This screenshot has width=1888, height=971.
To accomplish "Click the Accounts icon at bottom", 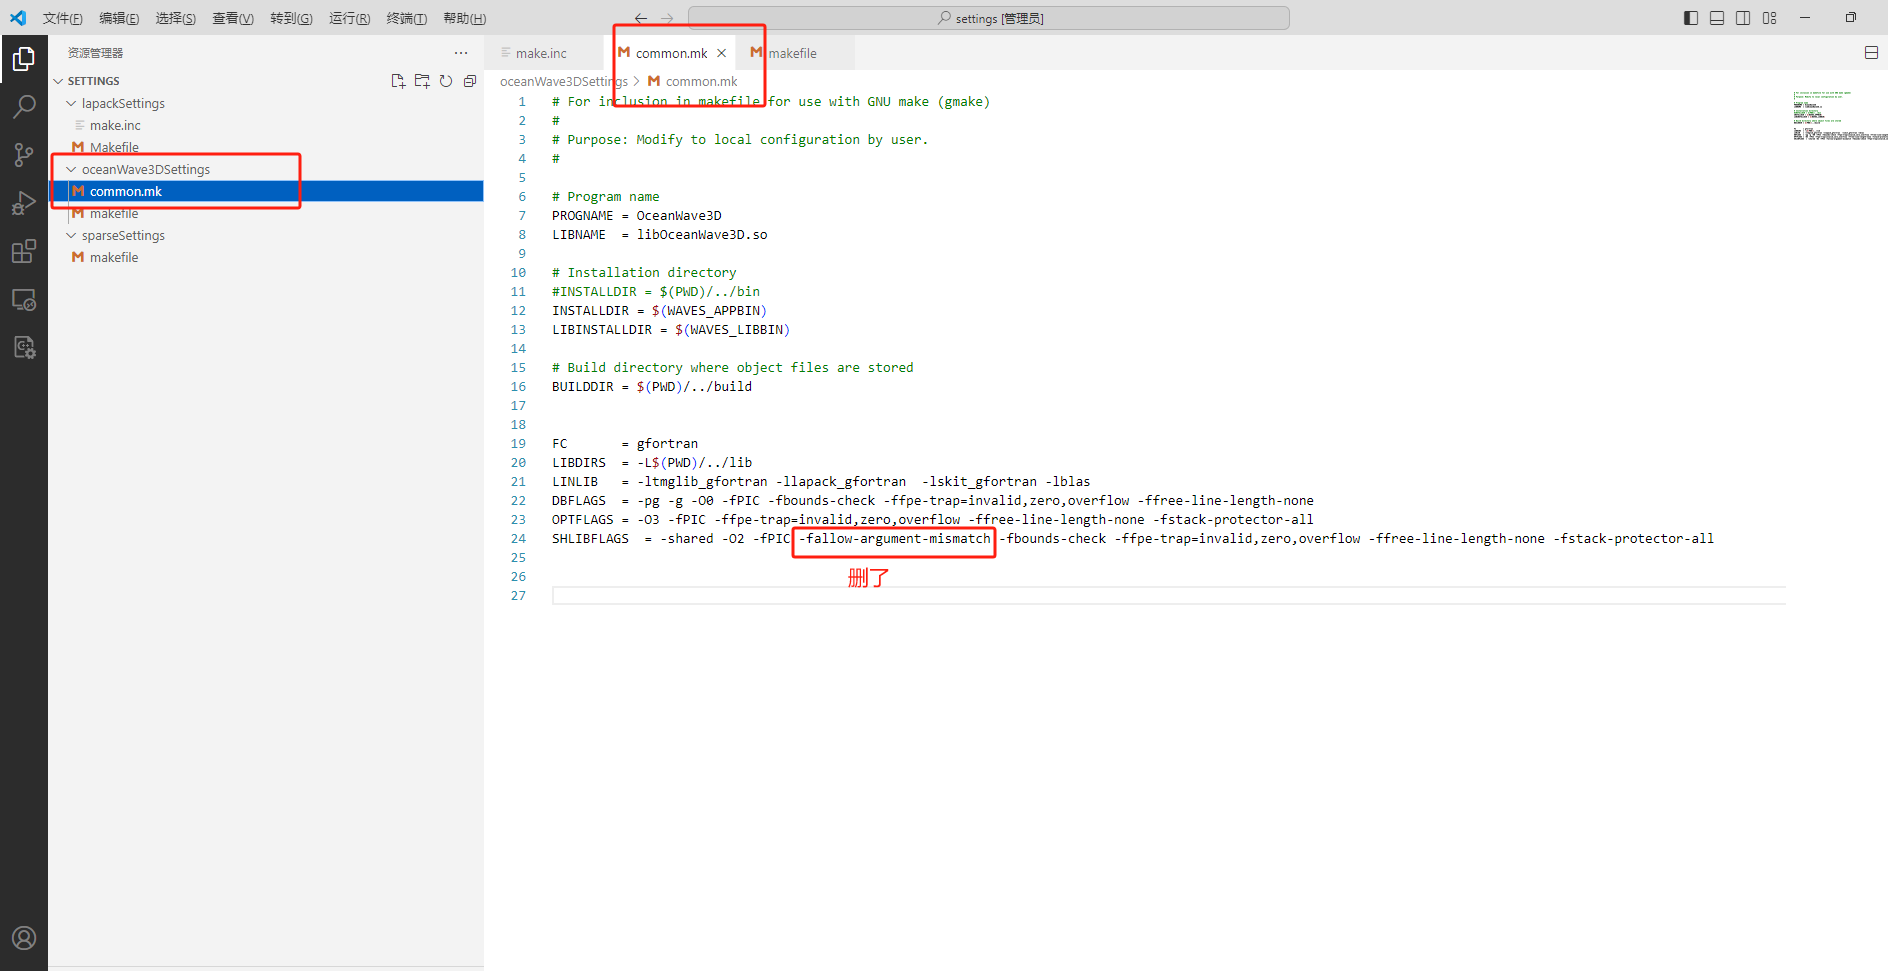I will [x=24, y=938].
